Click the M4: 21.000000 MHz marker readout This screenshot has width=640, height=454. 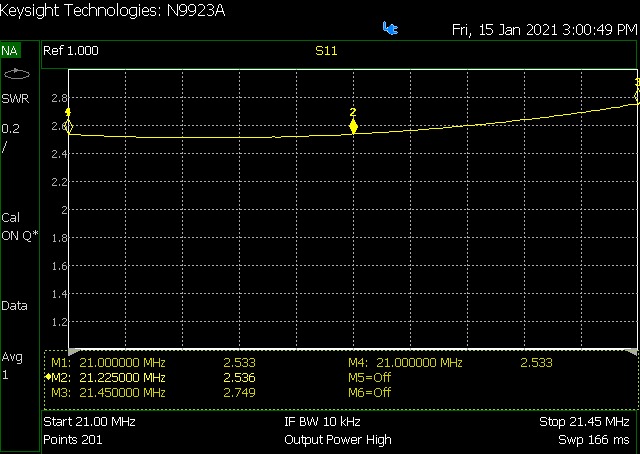pyautogui.click(x=450, y=363)
